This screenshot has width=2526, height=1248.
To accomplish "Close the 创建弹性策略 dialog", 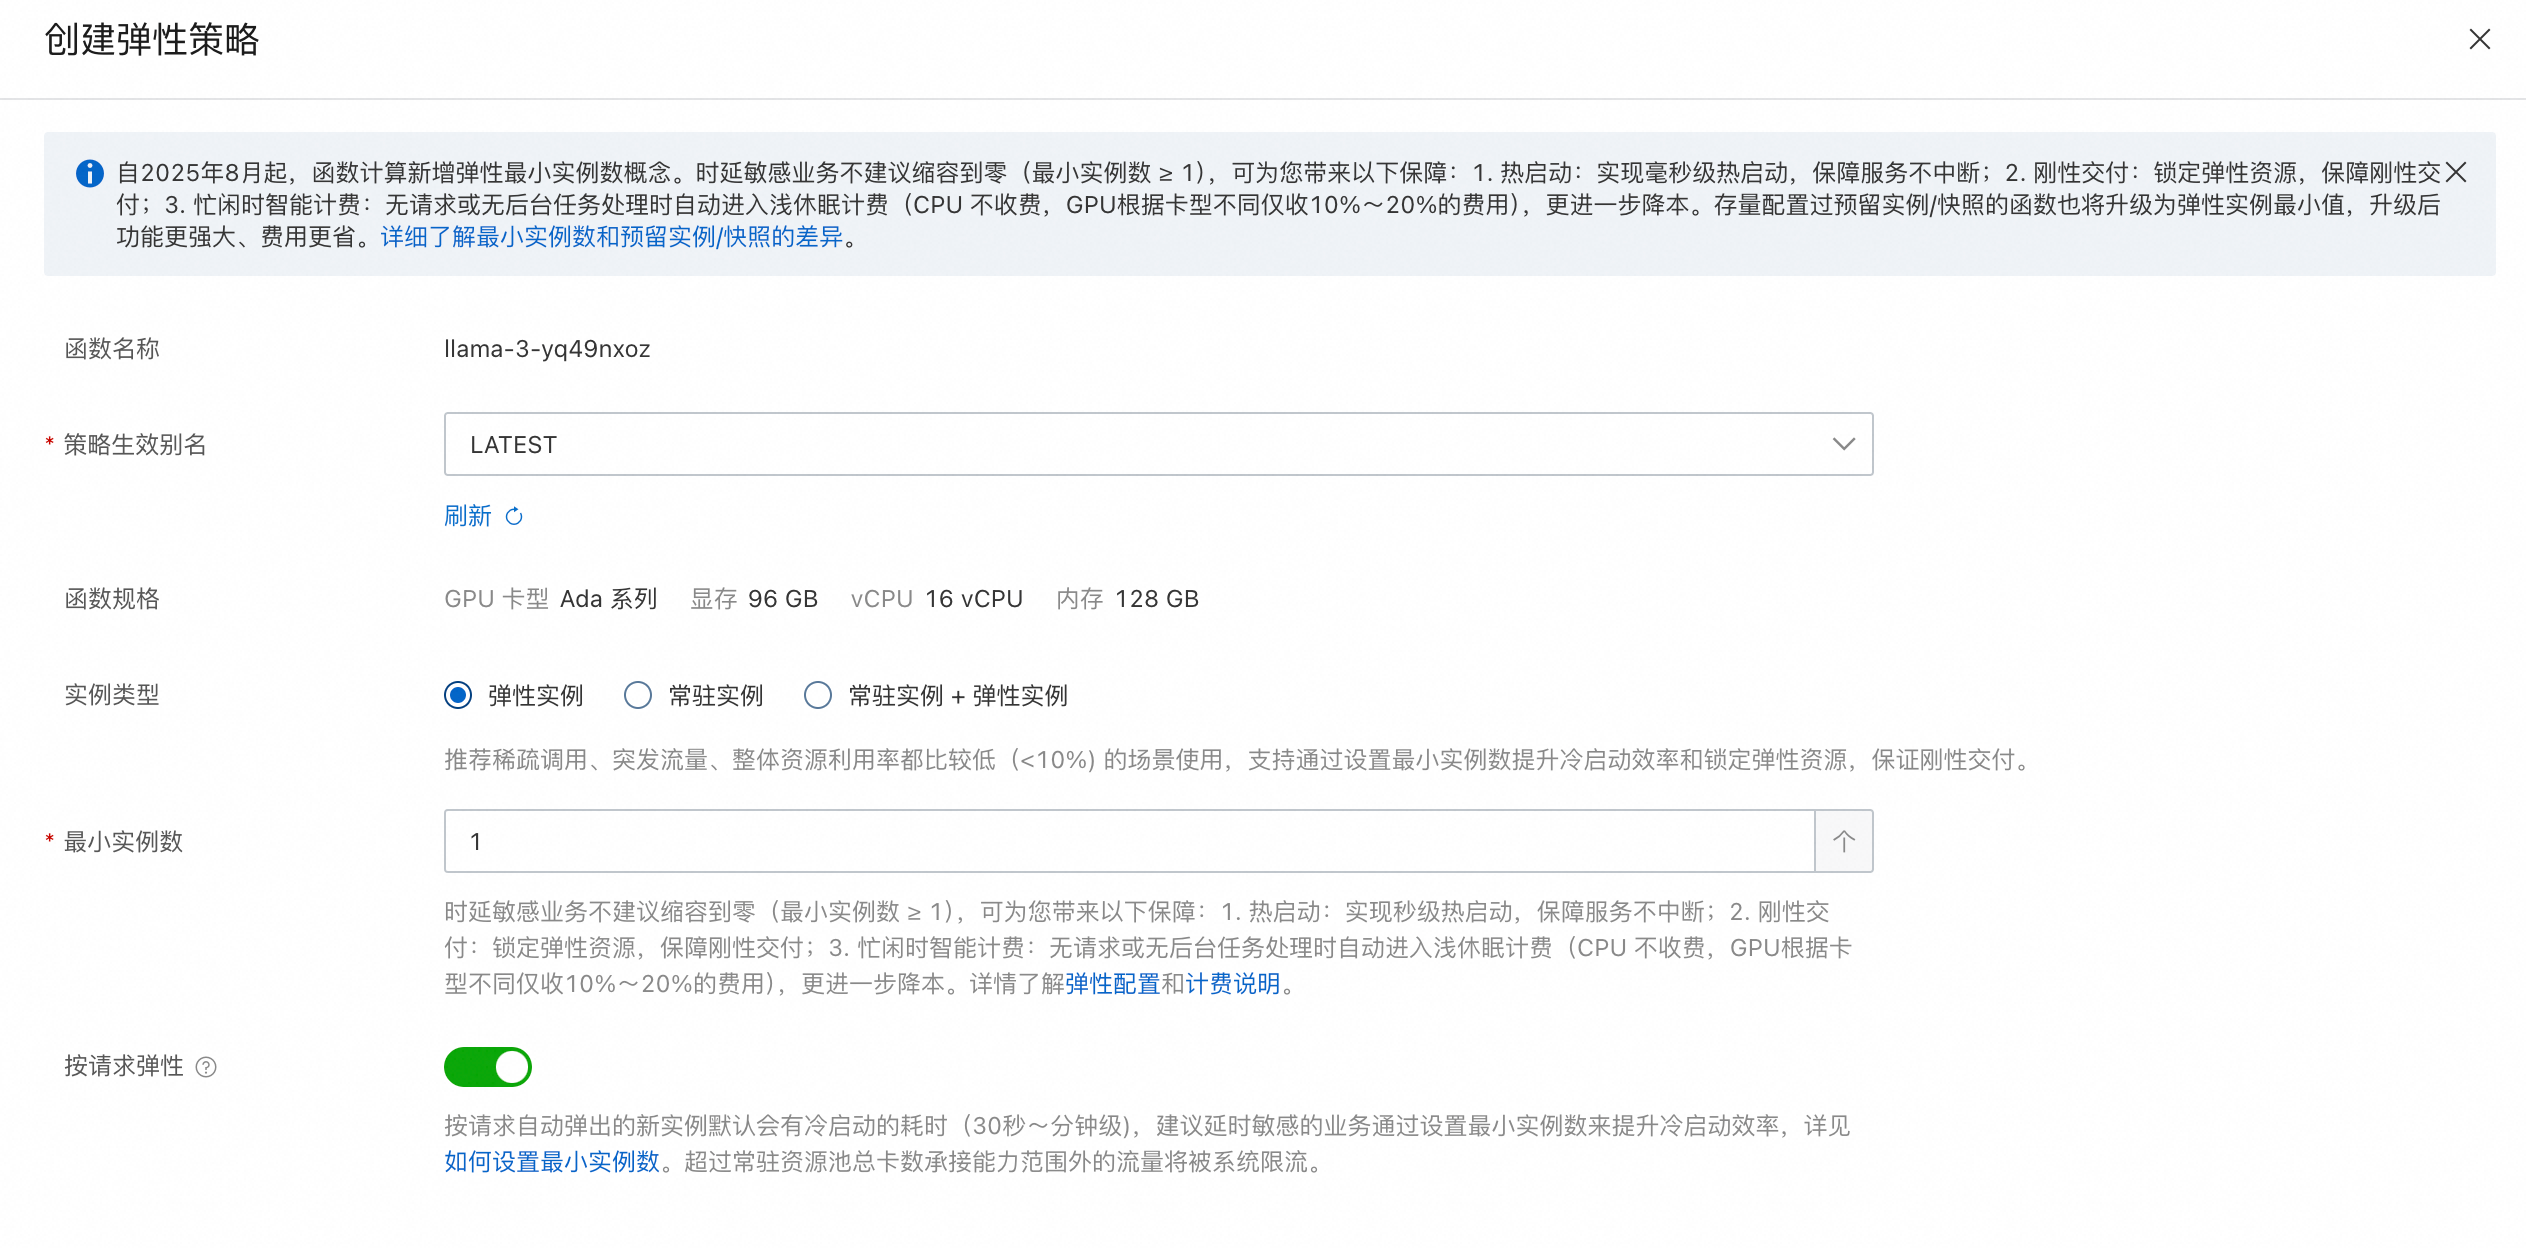I will tap(2479, 40).
